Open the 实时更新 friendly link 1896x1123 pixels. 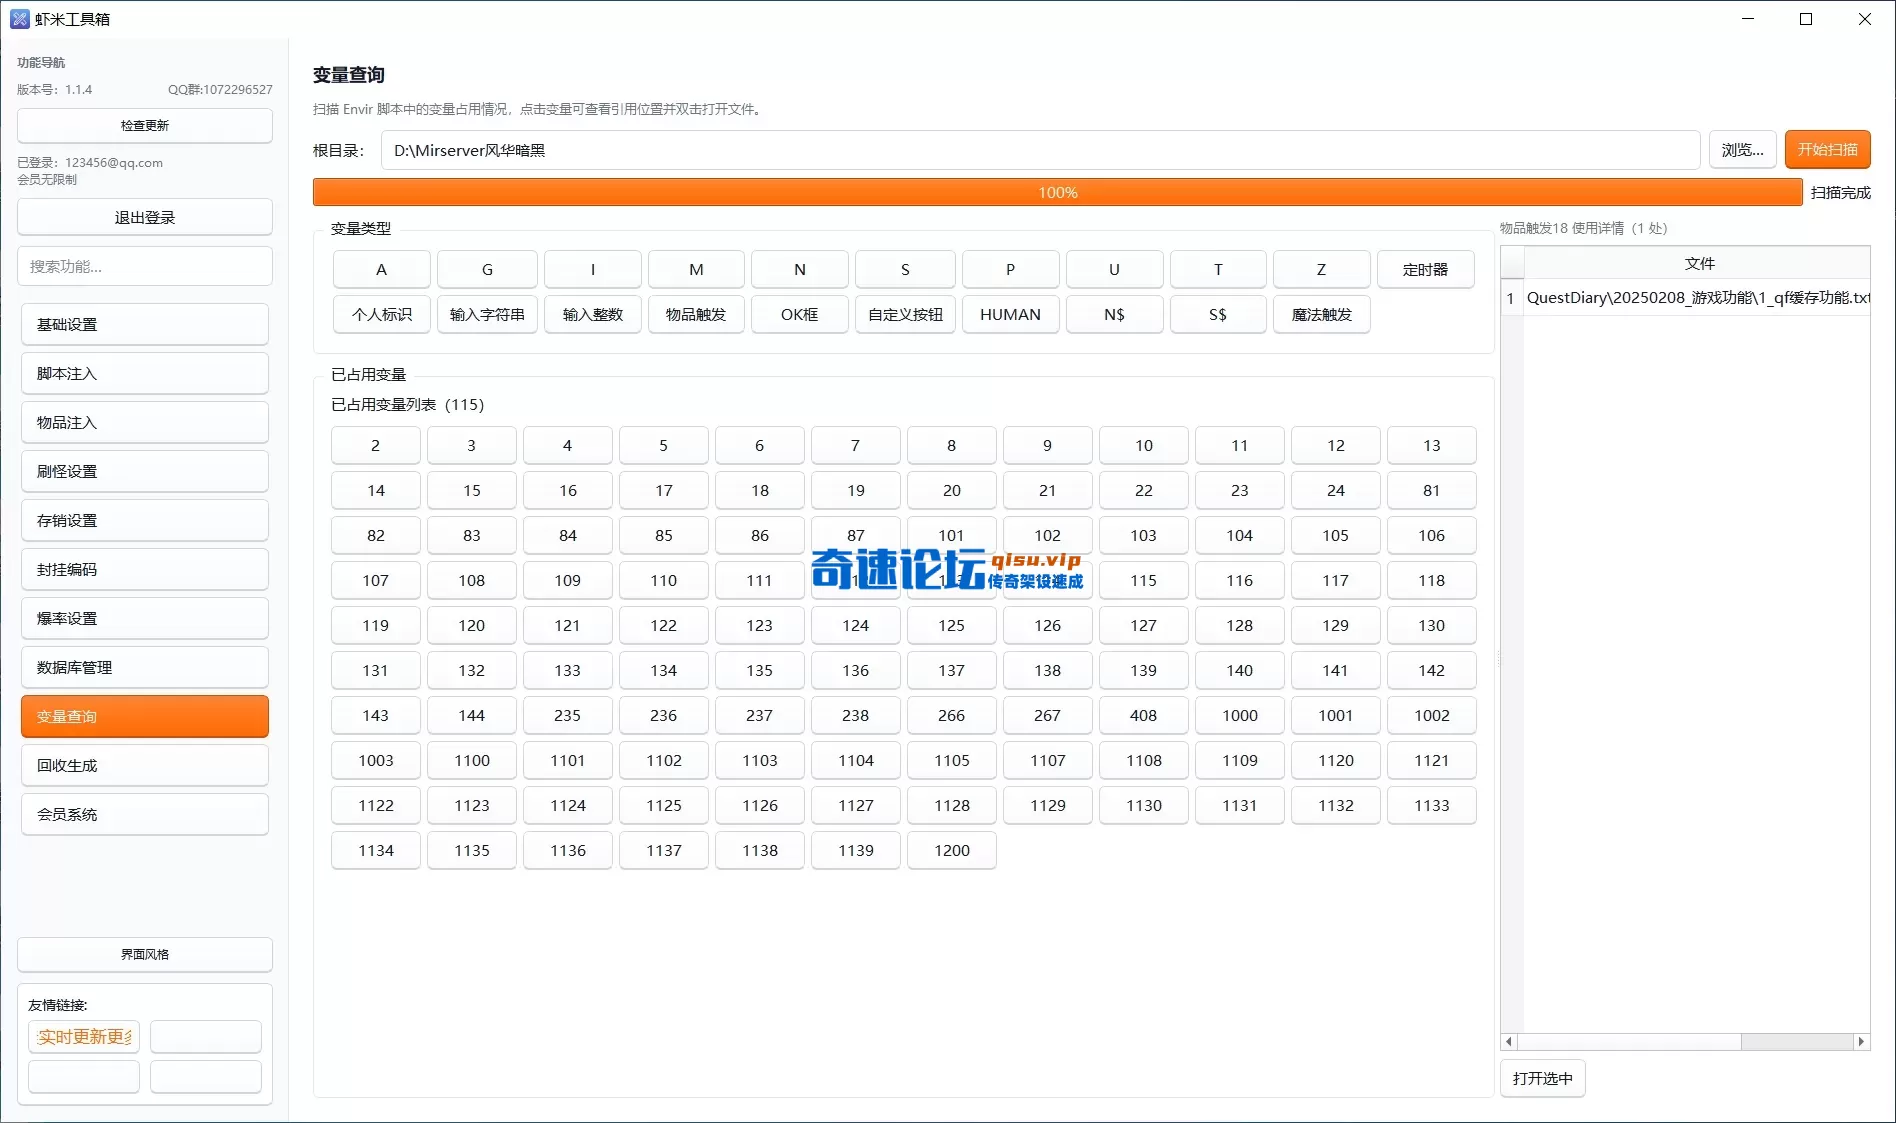(x=84, y=1036)
